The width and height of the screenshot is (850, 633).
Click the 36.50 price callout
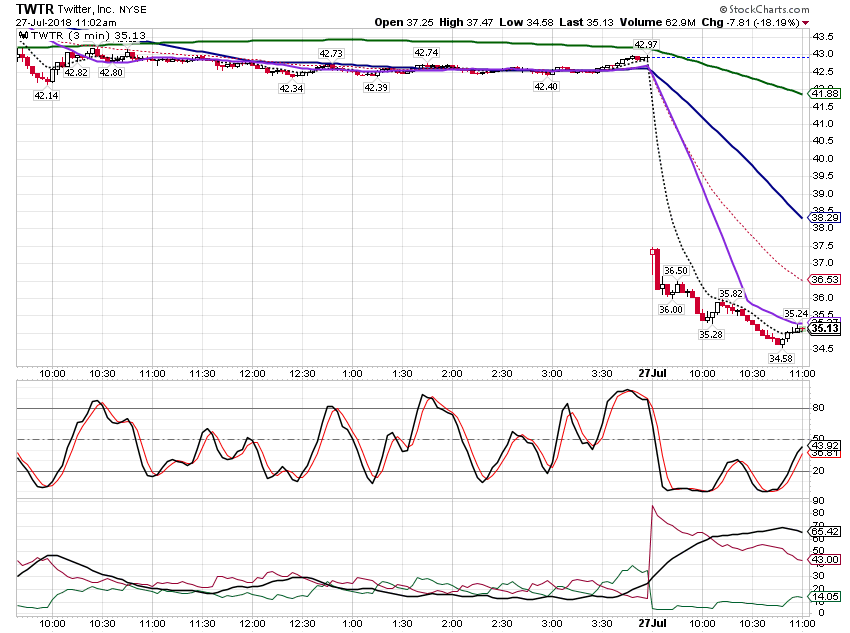(676, 270)
